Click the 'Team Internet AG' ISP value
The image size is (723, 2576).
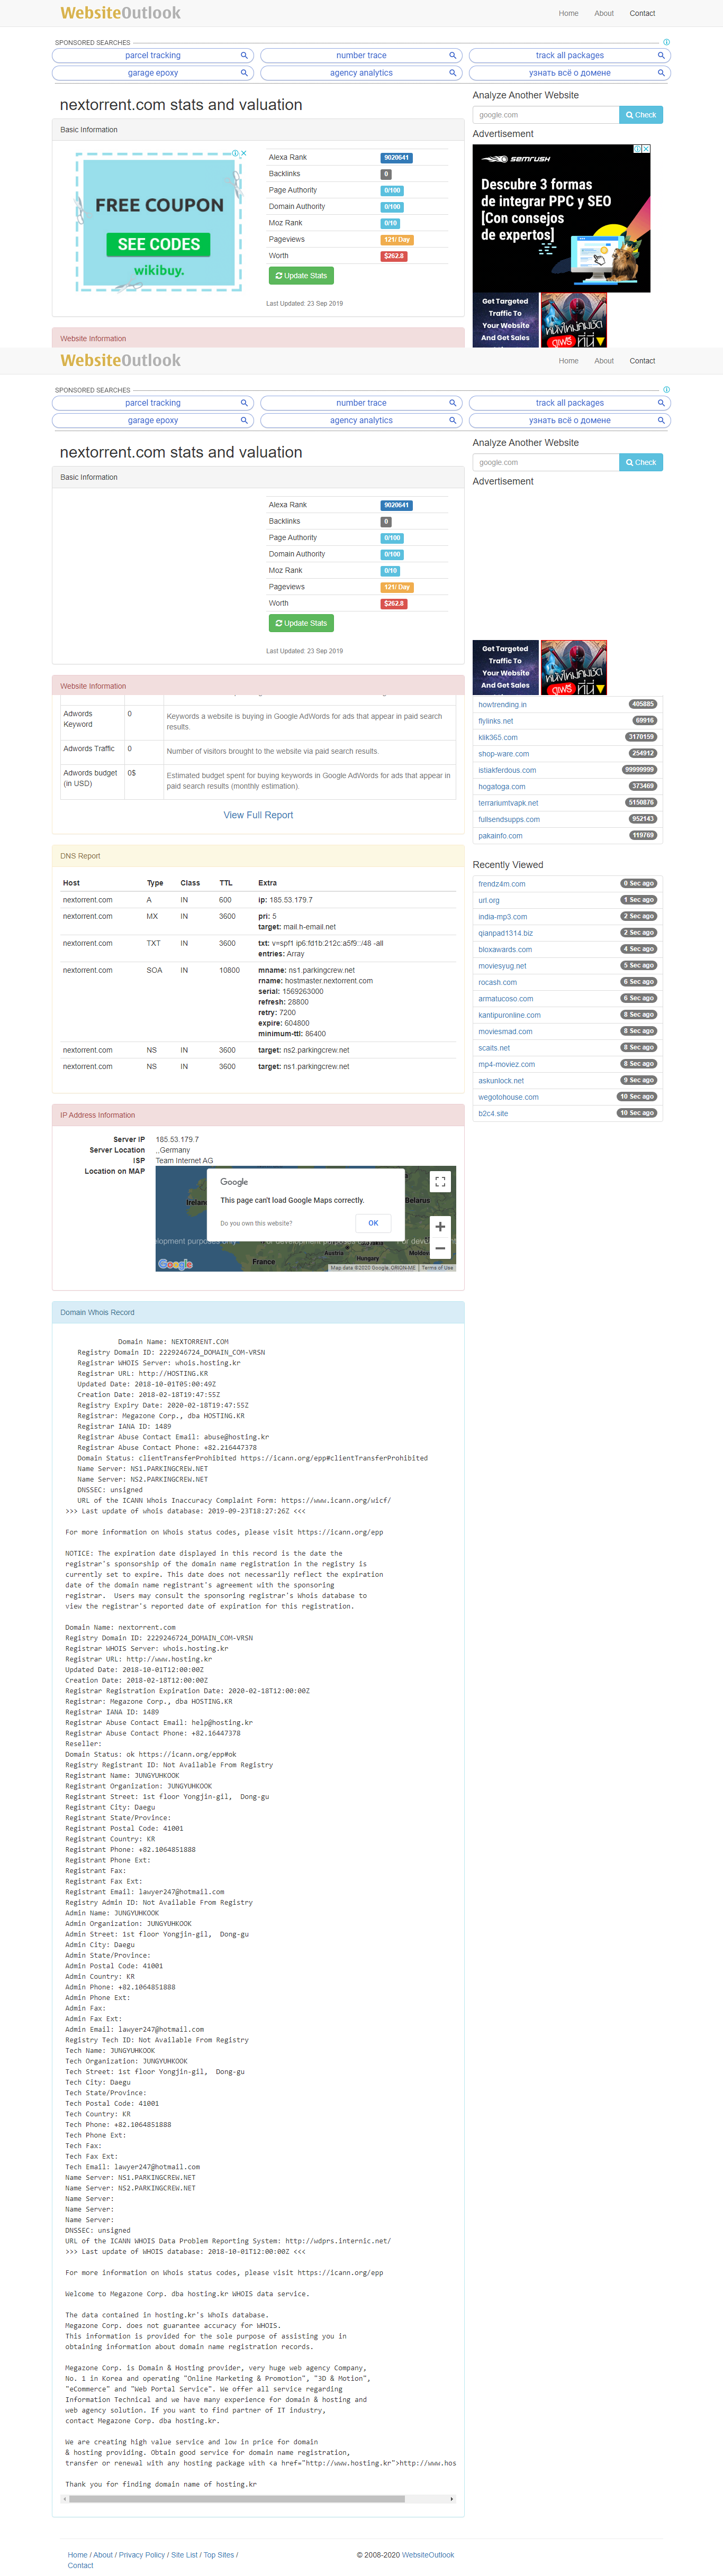tap(184, 1161)
